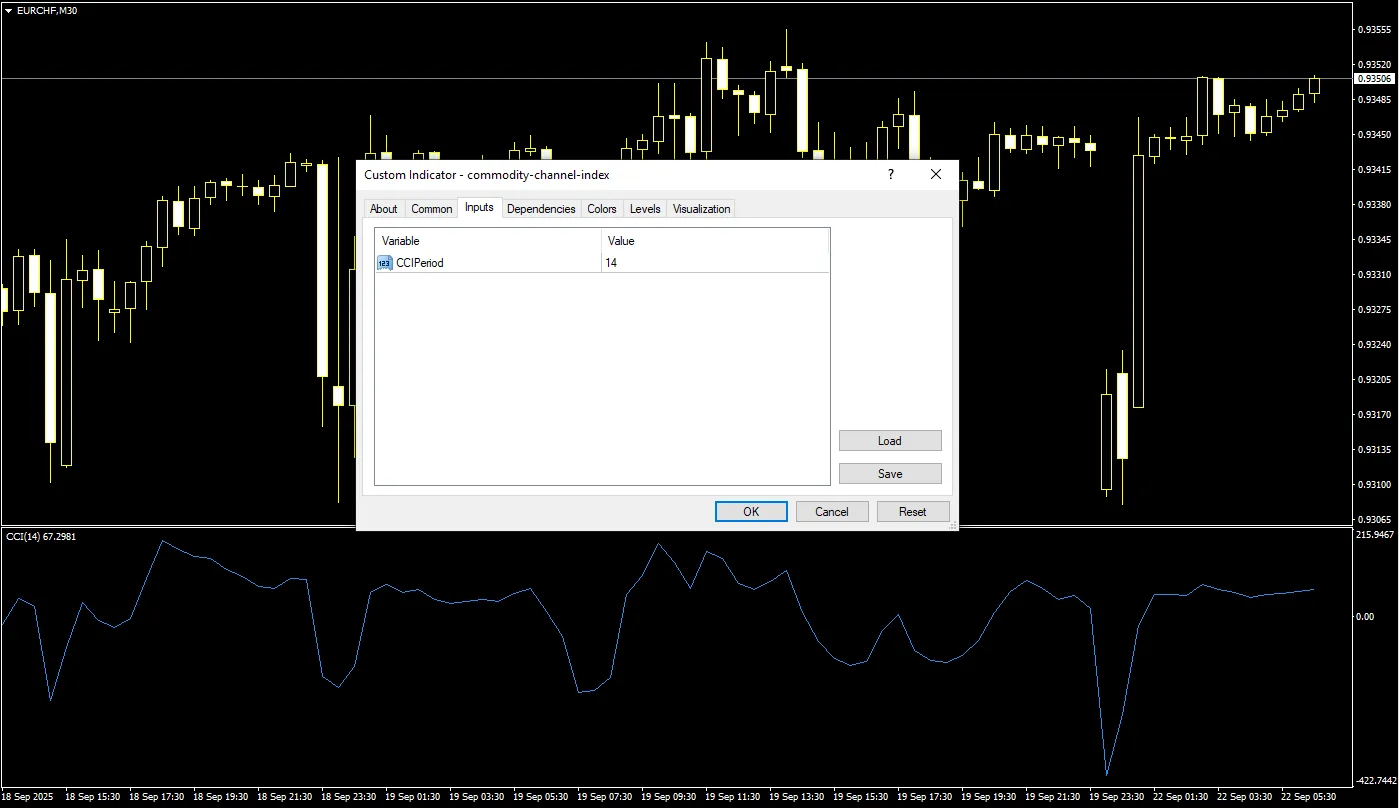This screenshot has width=1400, height=808.
Task: Click the Variable column header
Action: click(488, 241)
